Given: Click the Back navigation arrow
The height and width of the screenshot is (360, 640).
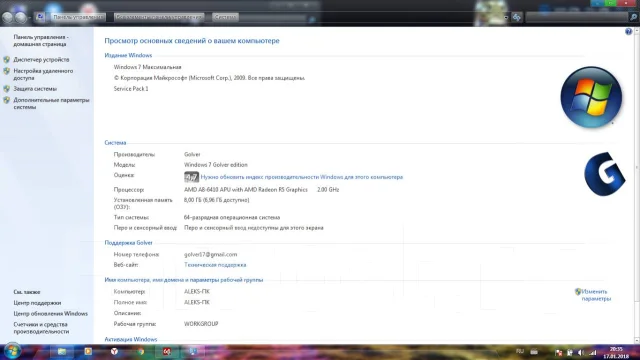Looking at the screenshot, I should [7, 17].
